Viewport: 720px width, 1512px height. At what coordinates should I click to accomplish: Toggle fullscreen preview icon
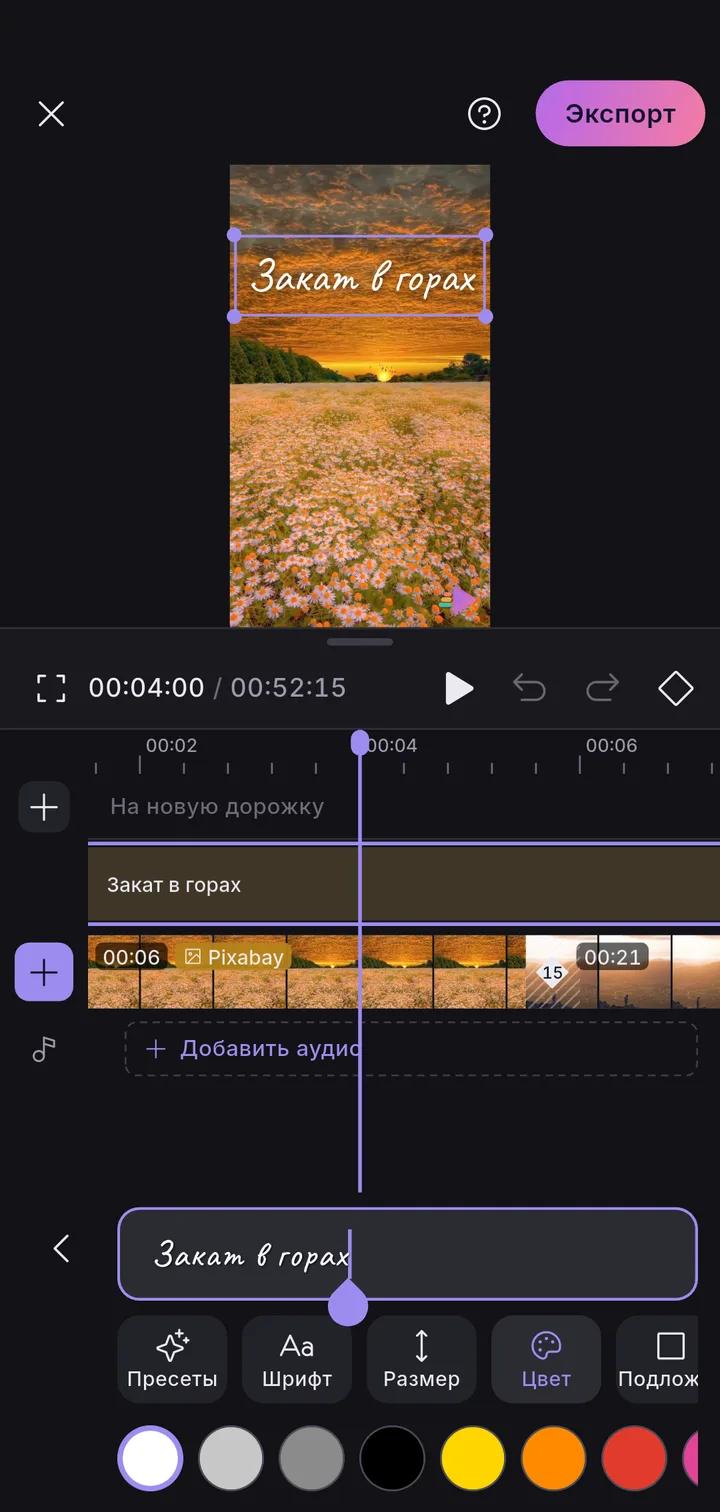pyautogui.click(x=51, y=688)
